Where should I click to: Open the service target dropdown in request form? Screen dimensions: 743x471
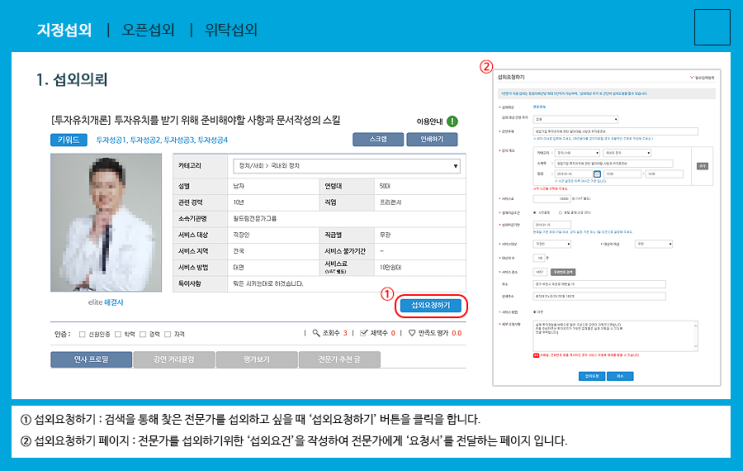(552, 244)
